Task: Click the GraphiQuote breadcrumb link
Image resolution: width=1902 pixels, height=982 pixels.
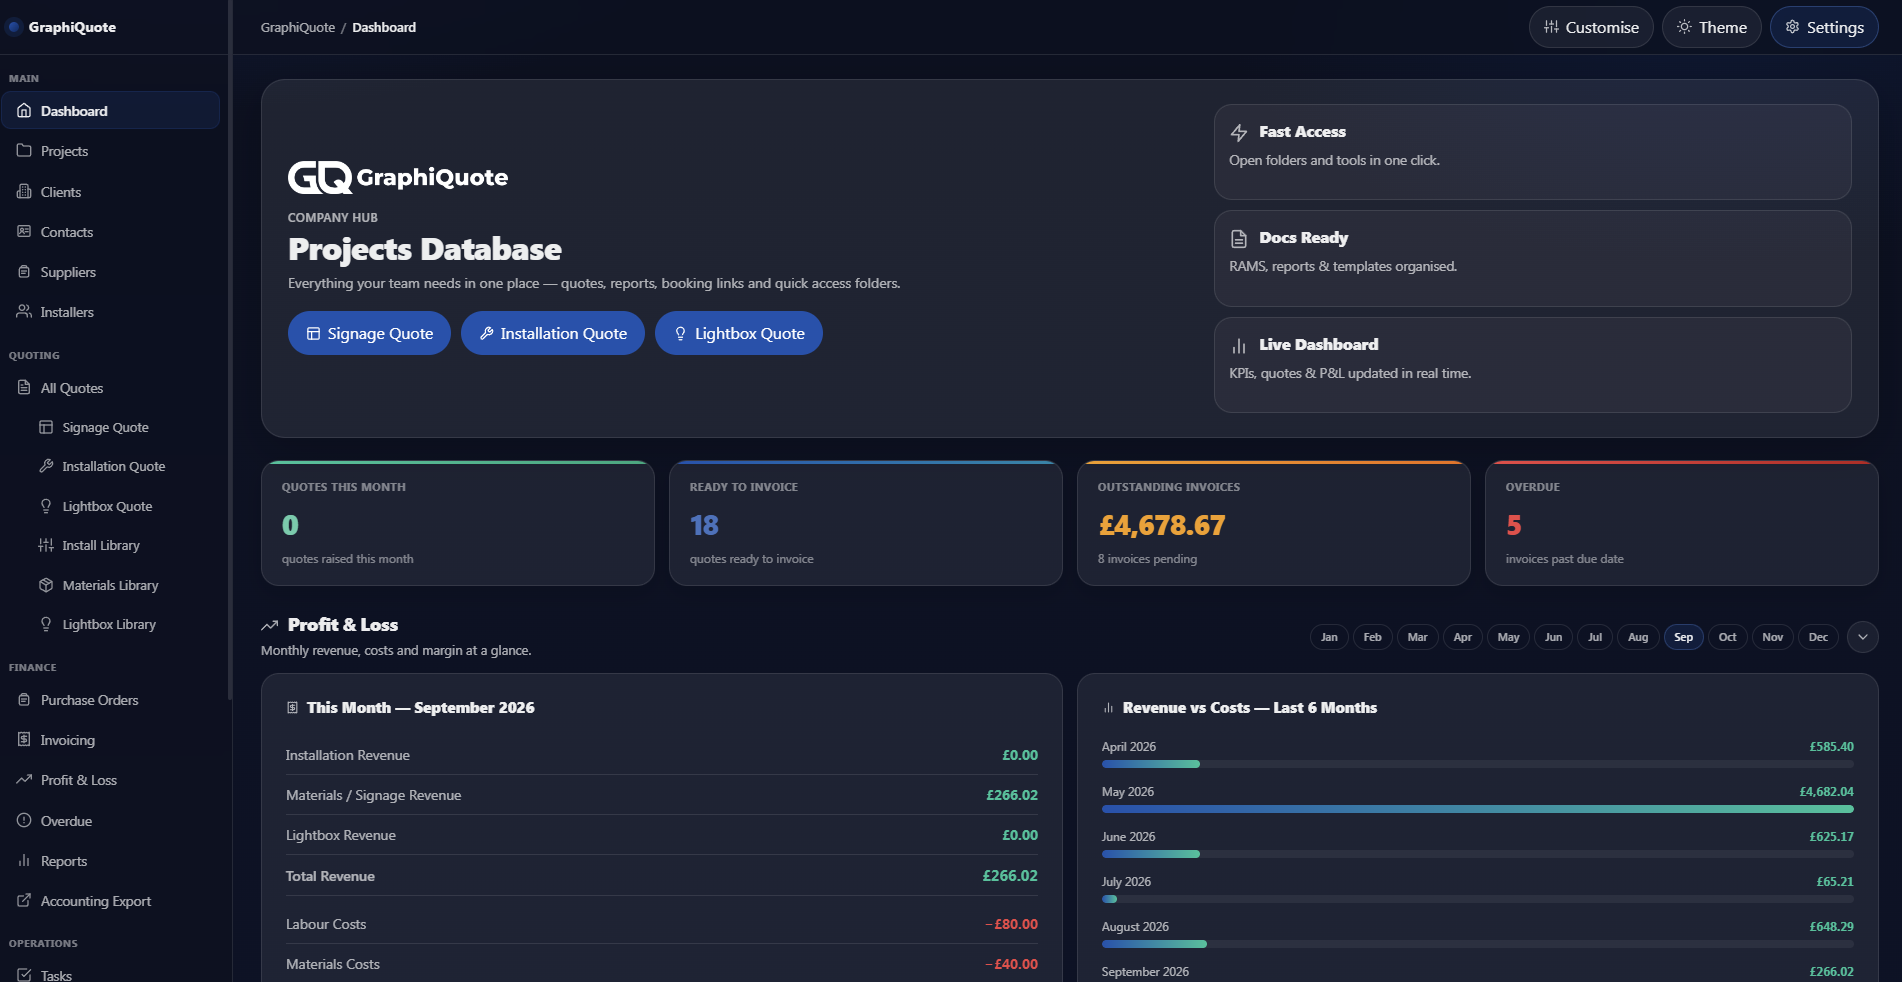Action: click(298, 27)
